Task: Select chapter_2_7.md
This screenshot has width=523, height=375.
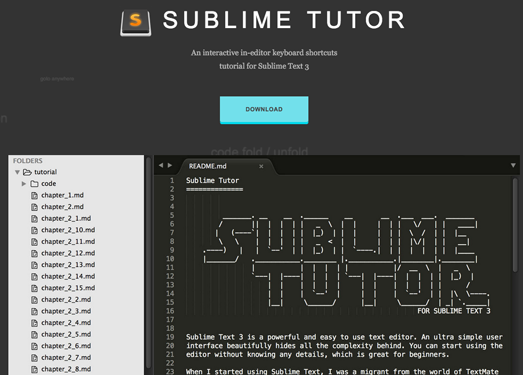Action: [66, 358]
